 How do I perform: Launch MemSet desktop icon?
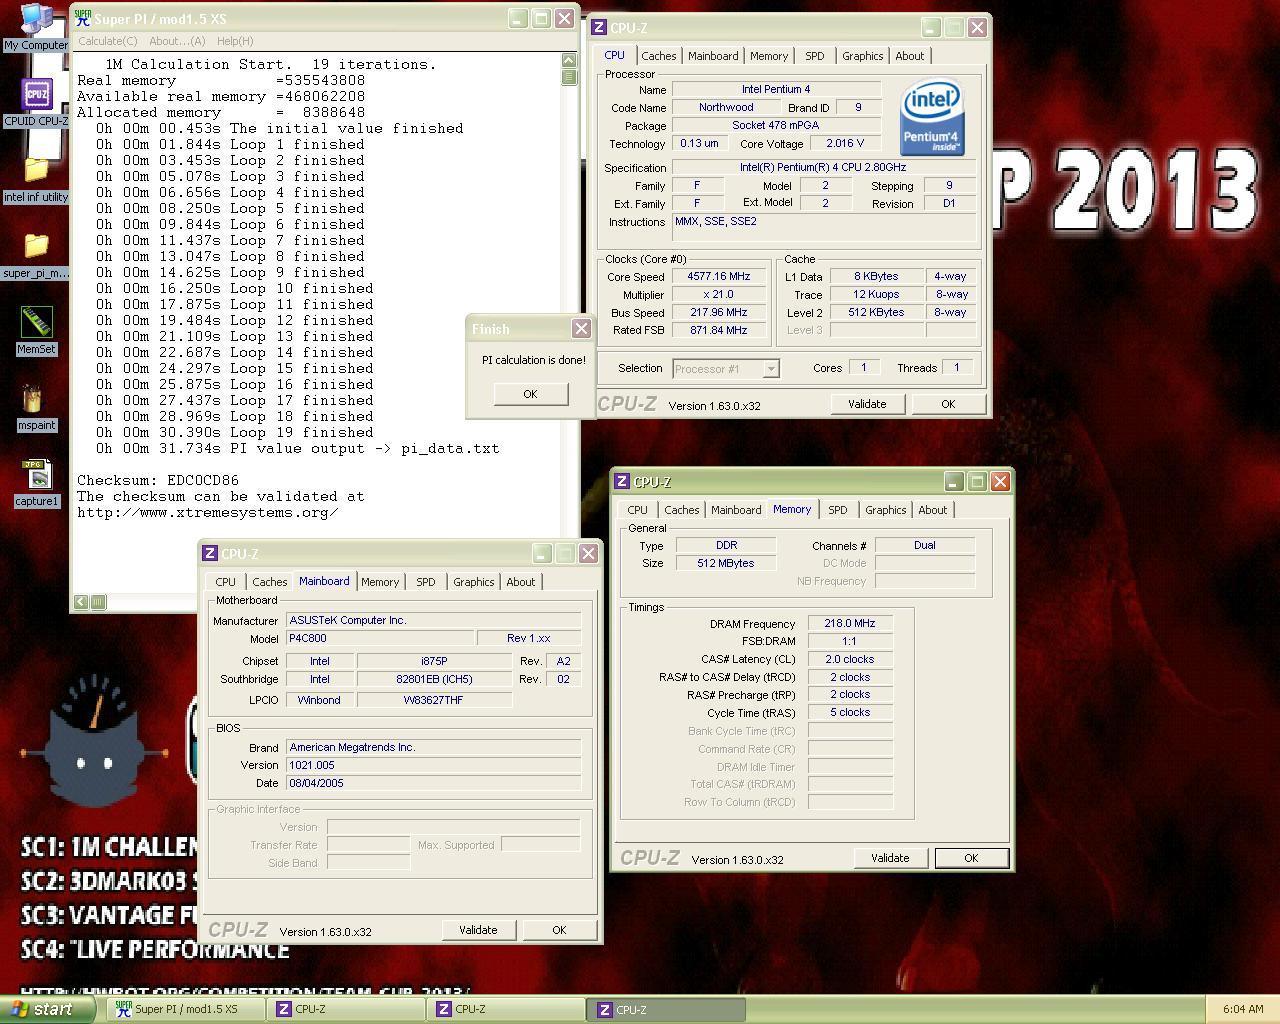pyautogui.click(x=36, y=331)
